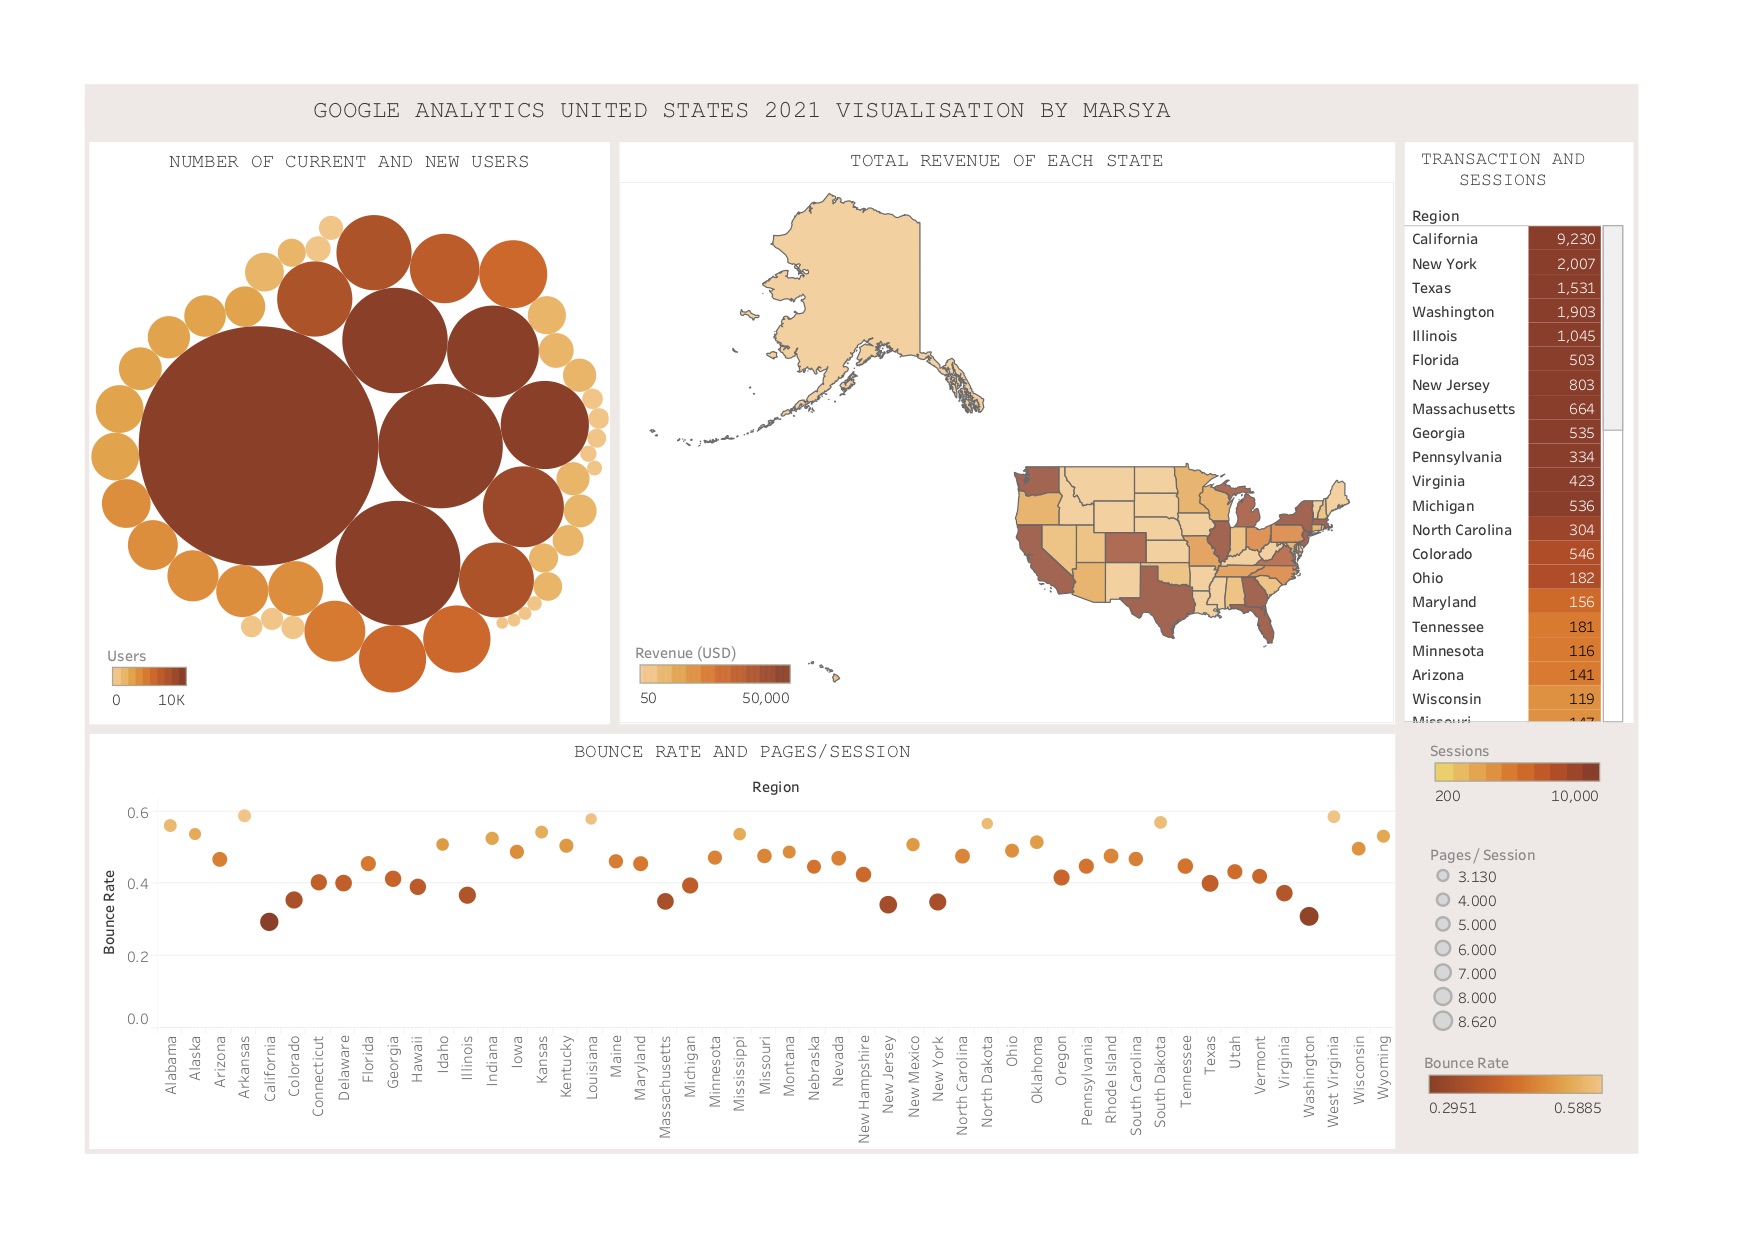
Task: Click Hawaii islands on the map
Action: (x=836, y=676)
